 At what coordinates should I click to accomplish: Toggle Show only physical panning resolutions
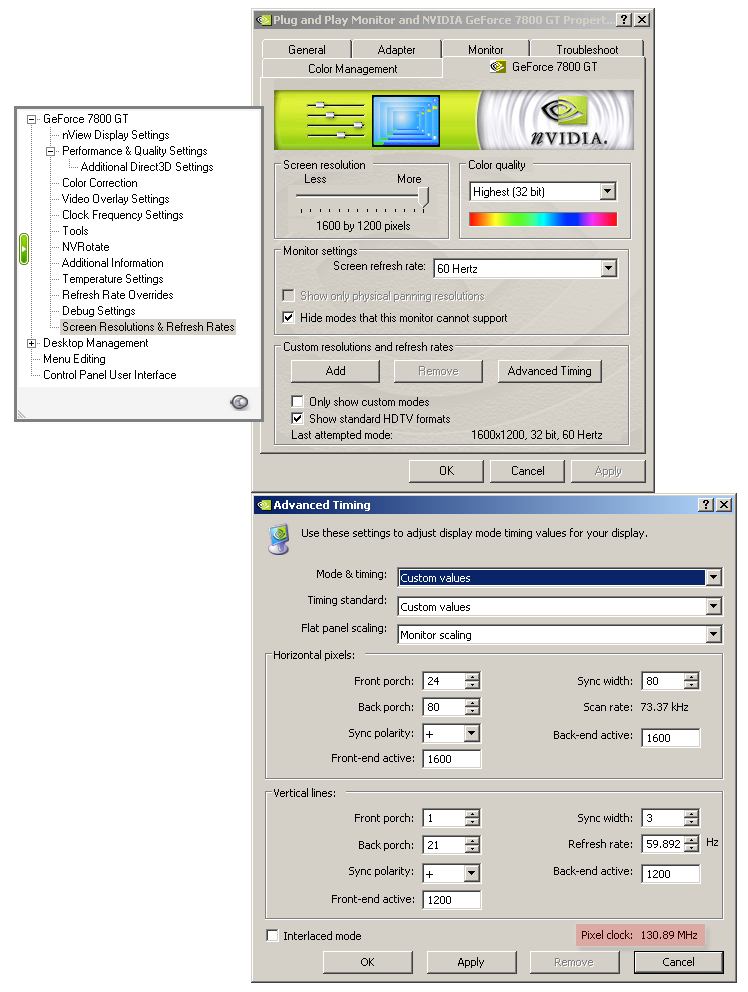[289, 295]
